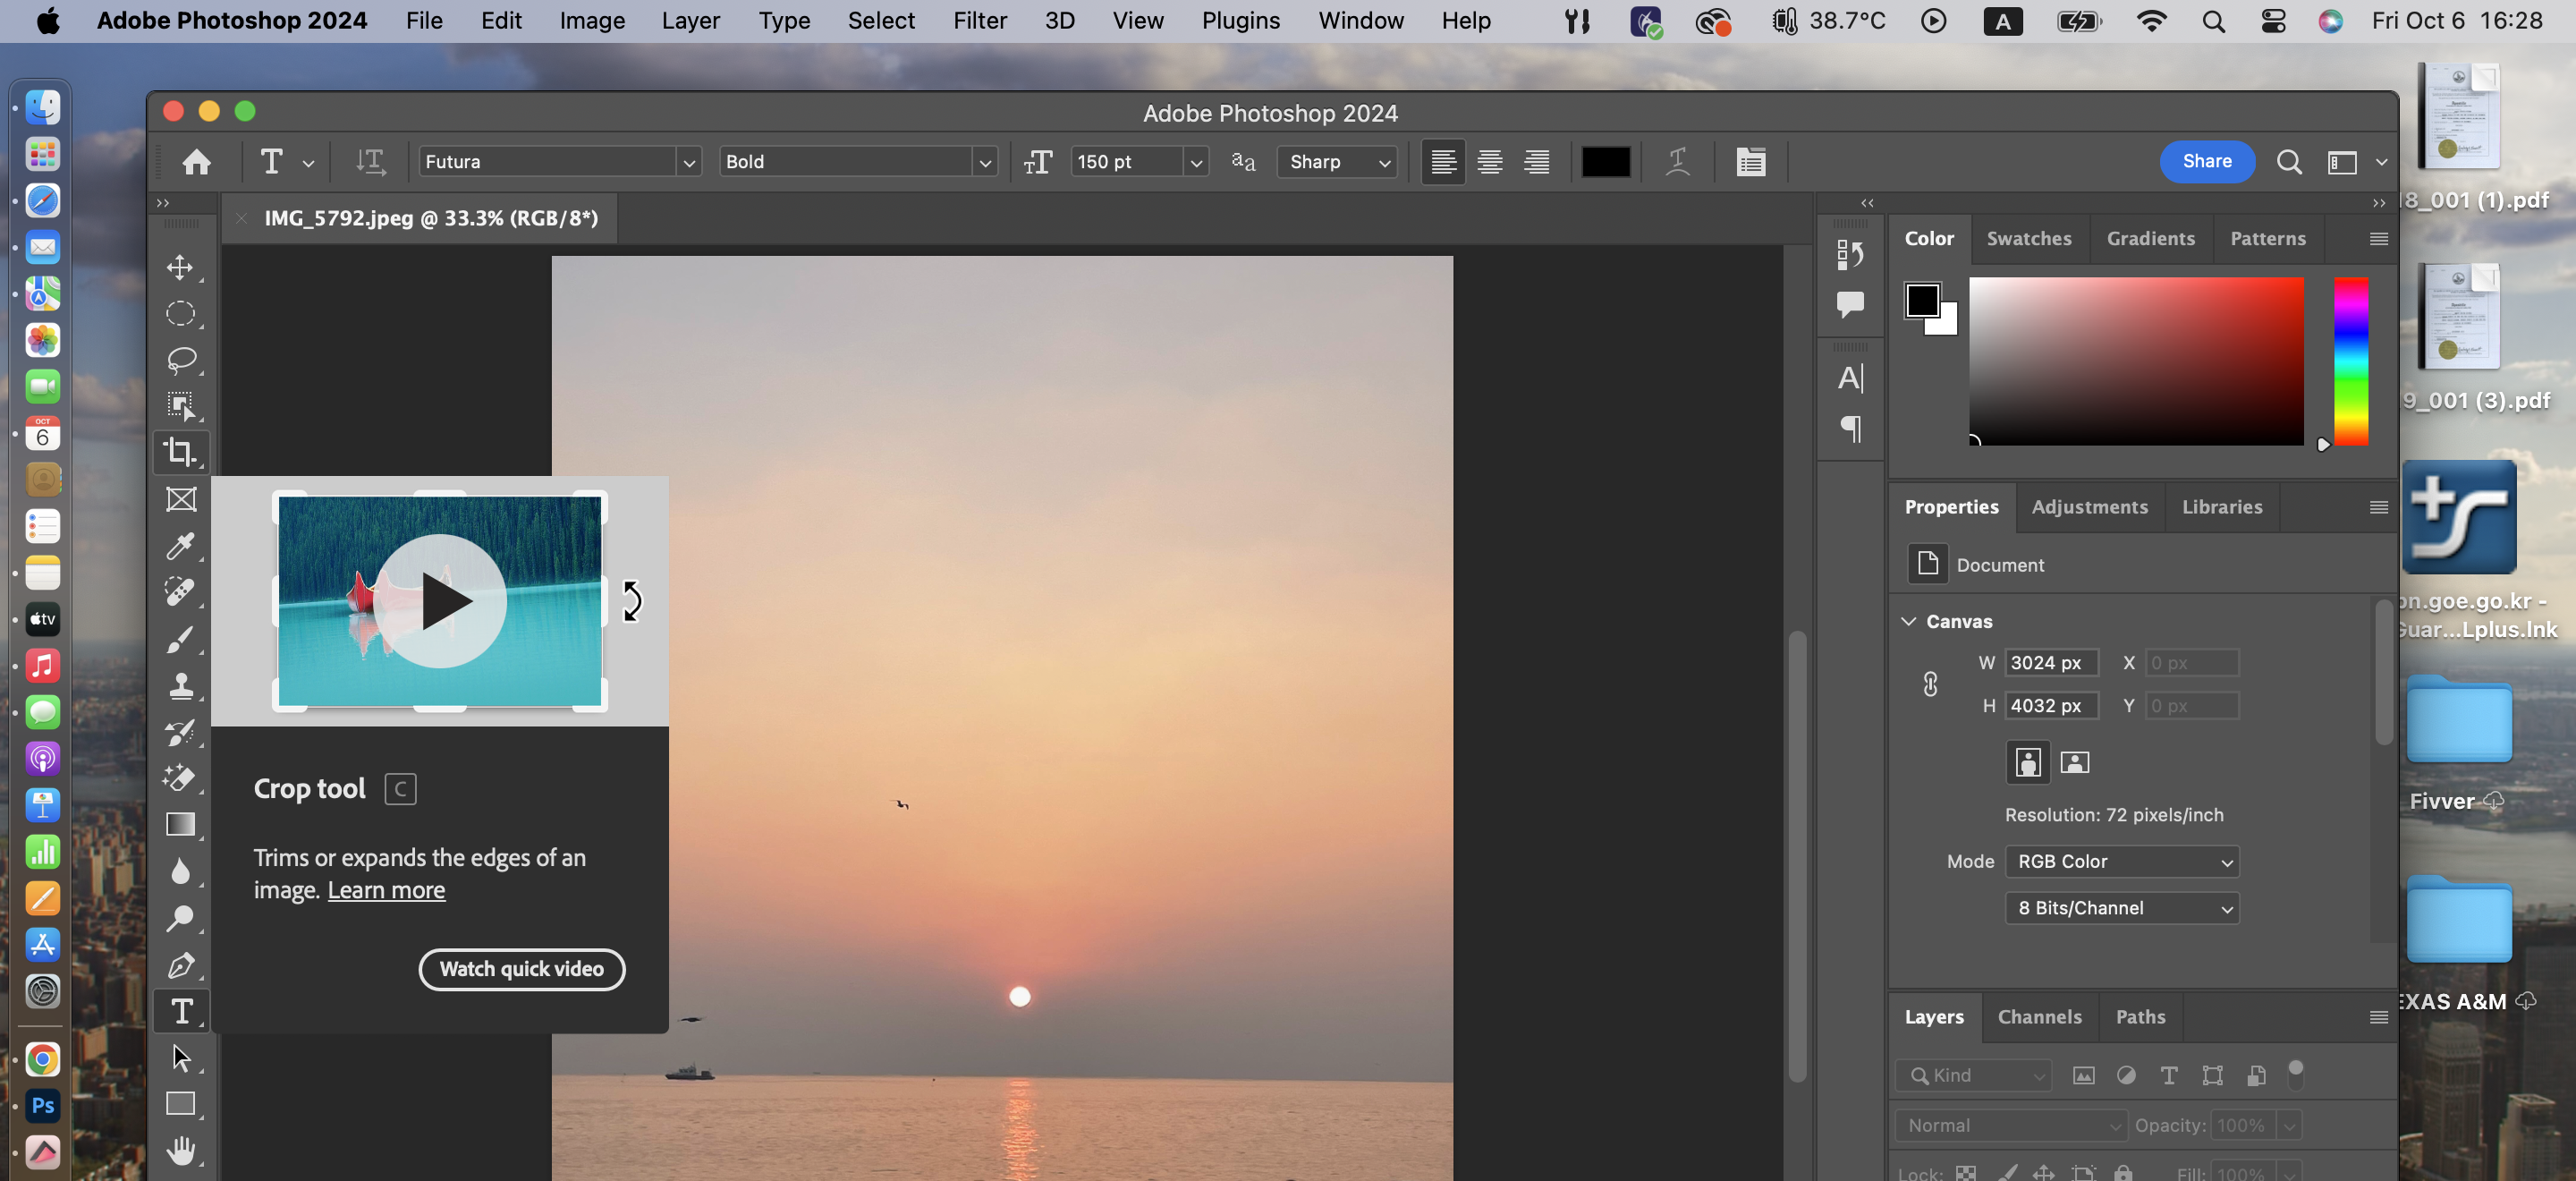
Task: Collapse the Canvas section
Action: point(1909,621)
